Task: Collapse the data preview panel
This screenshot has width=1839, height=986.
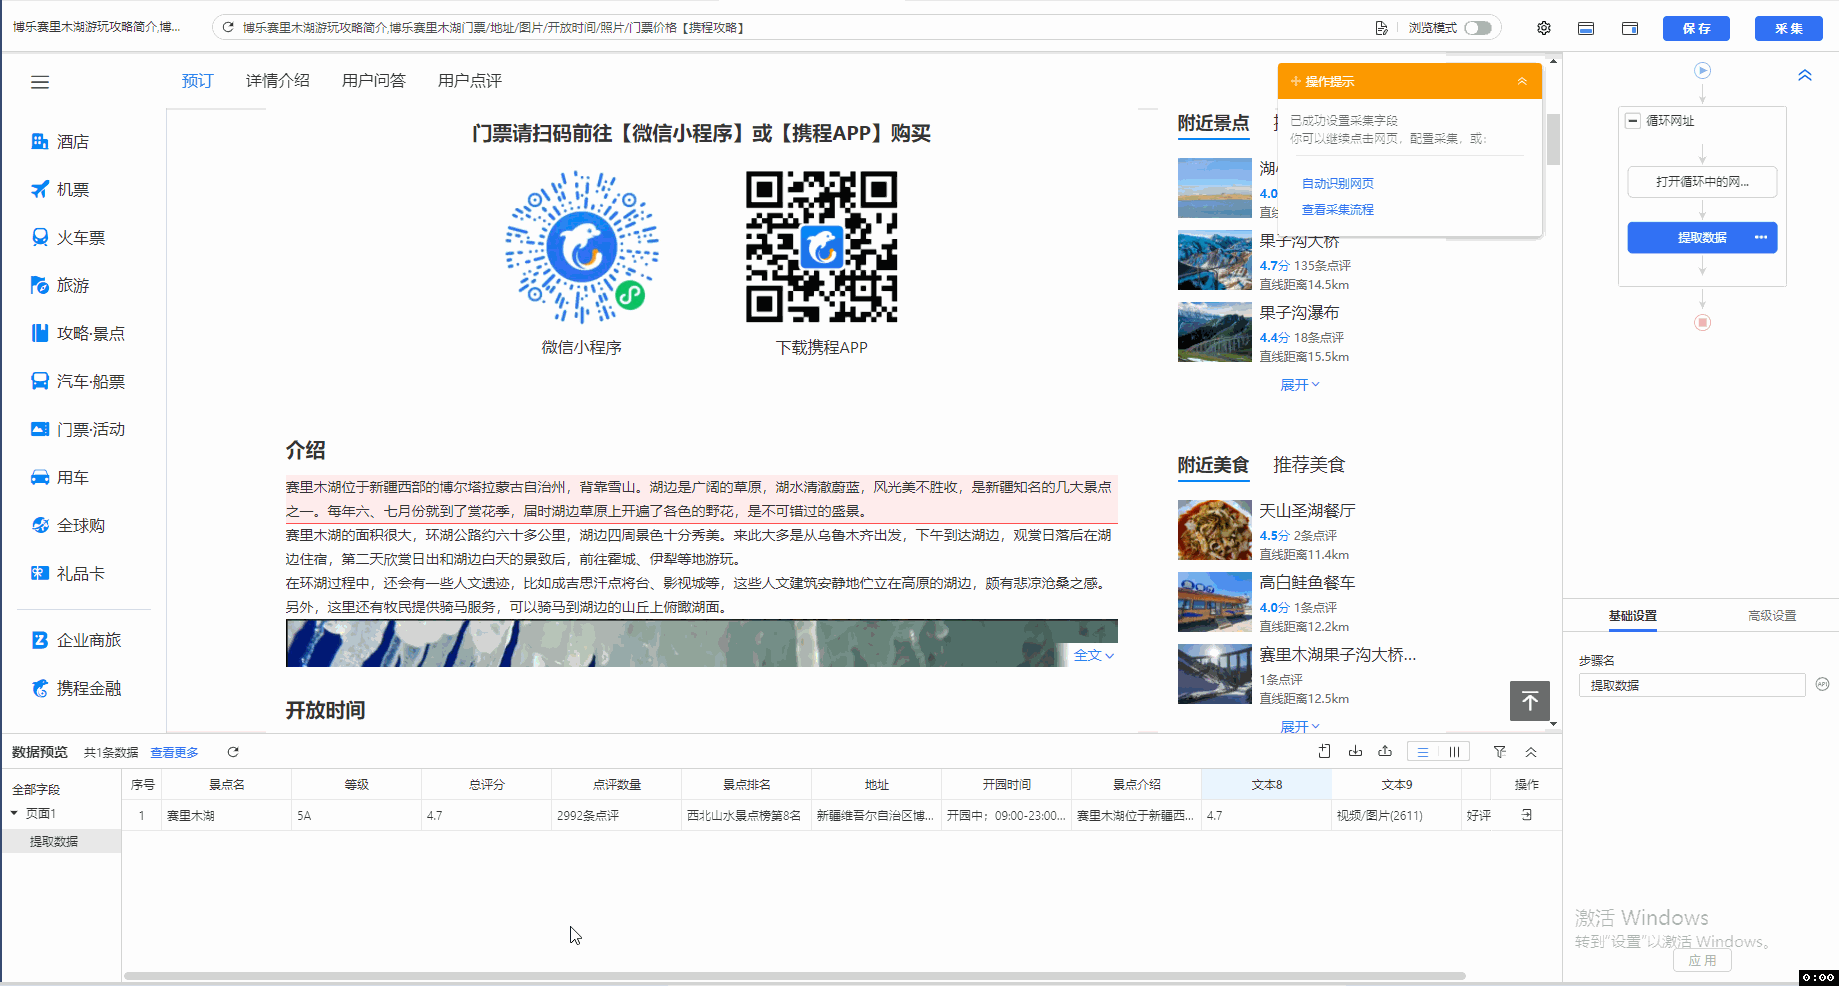Action: [1531, 752]
